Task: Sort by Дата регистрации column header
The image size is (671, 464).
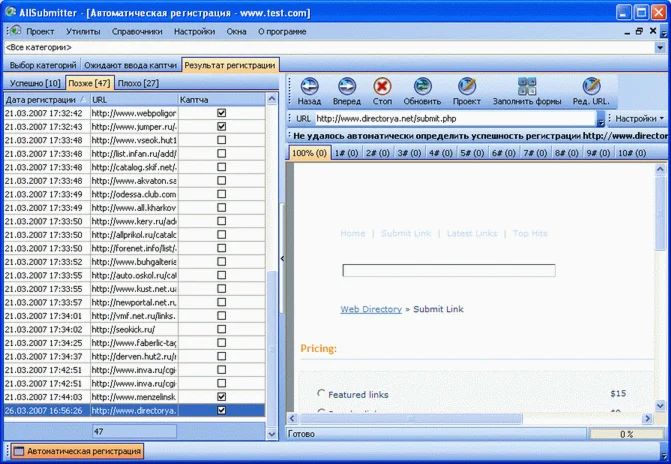Action: (x=46, y=100)
